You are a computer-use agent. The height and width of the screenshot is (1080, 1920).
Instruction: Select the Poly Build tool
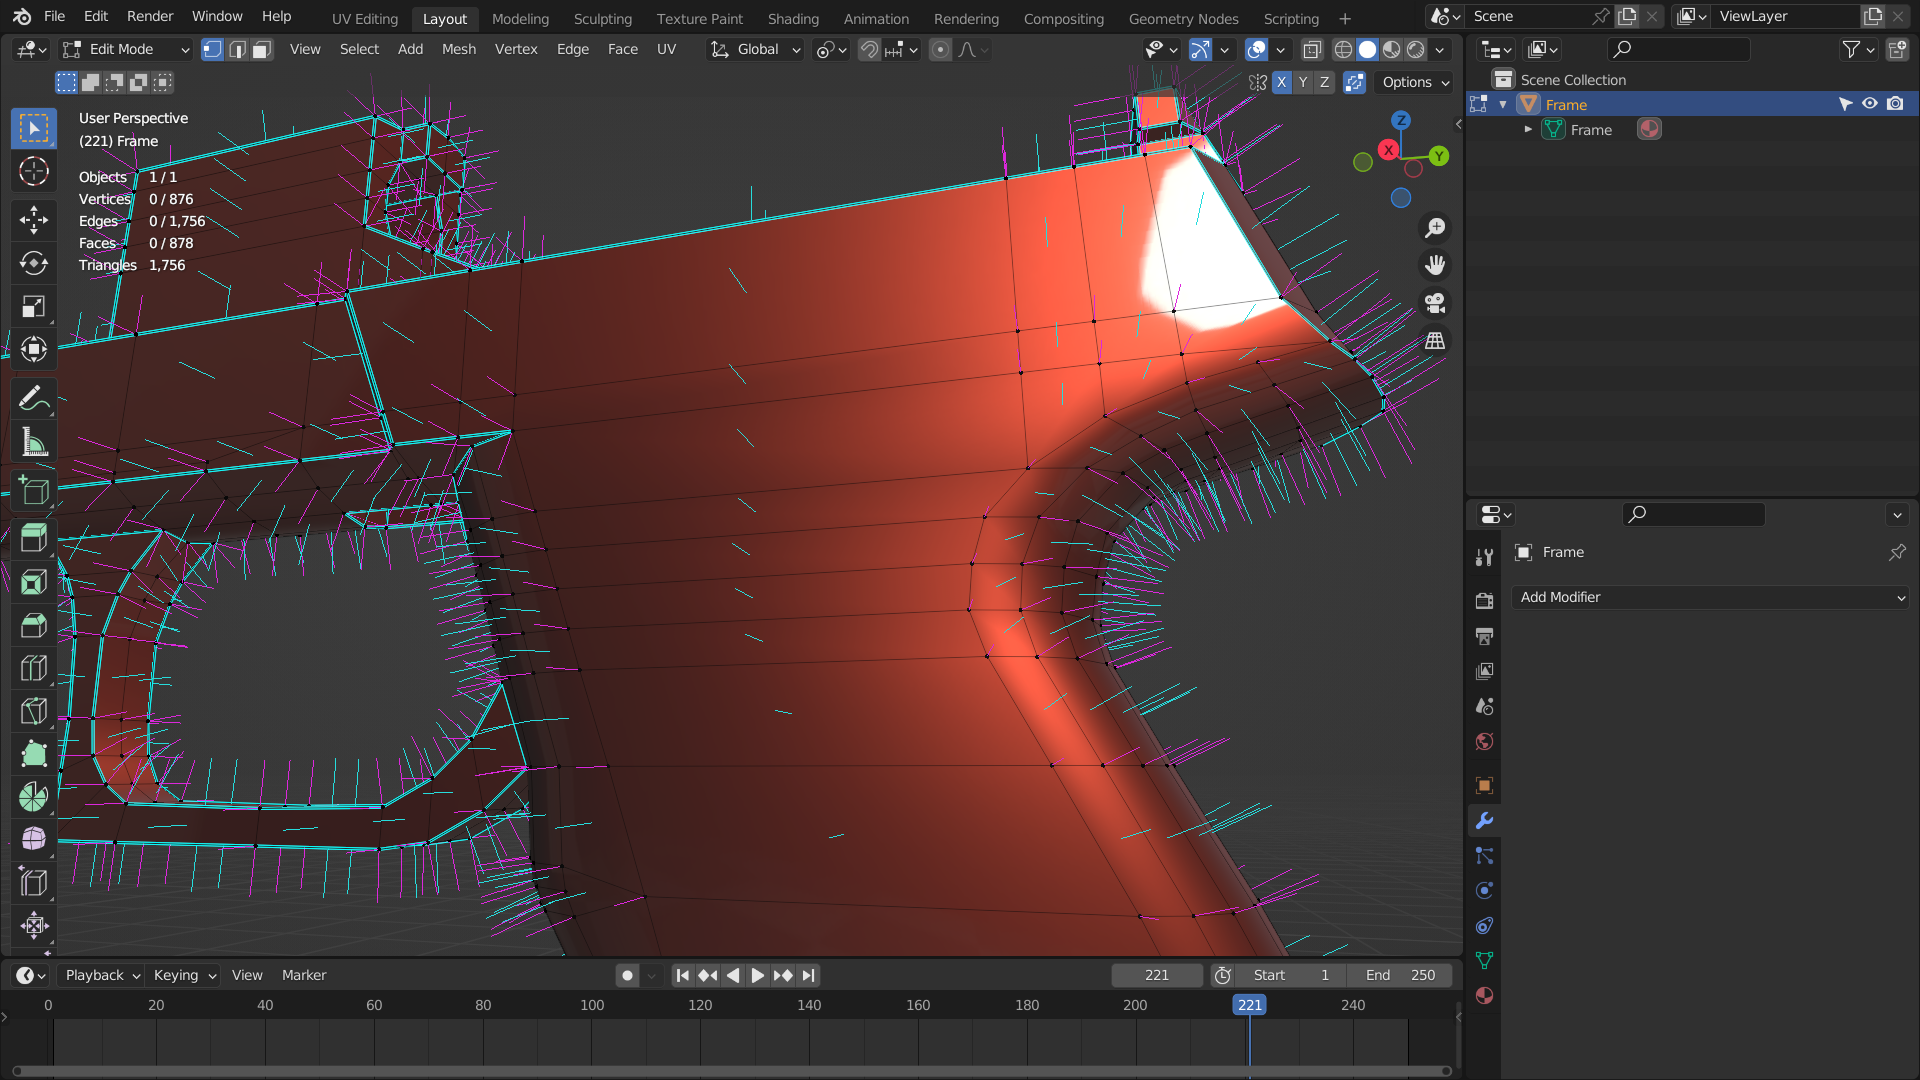(x=34, y=754)
